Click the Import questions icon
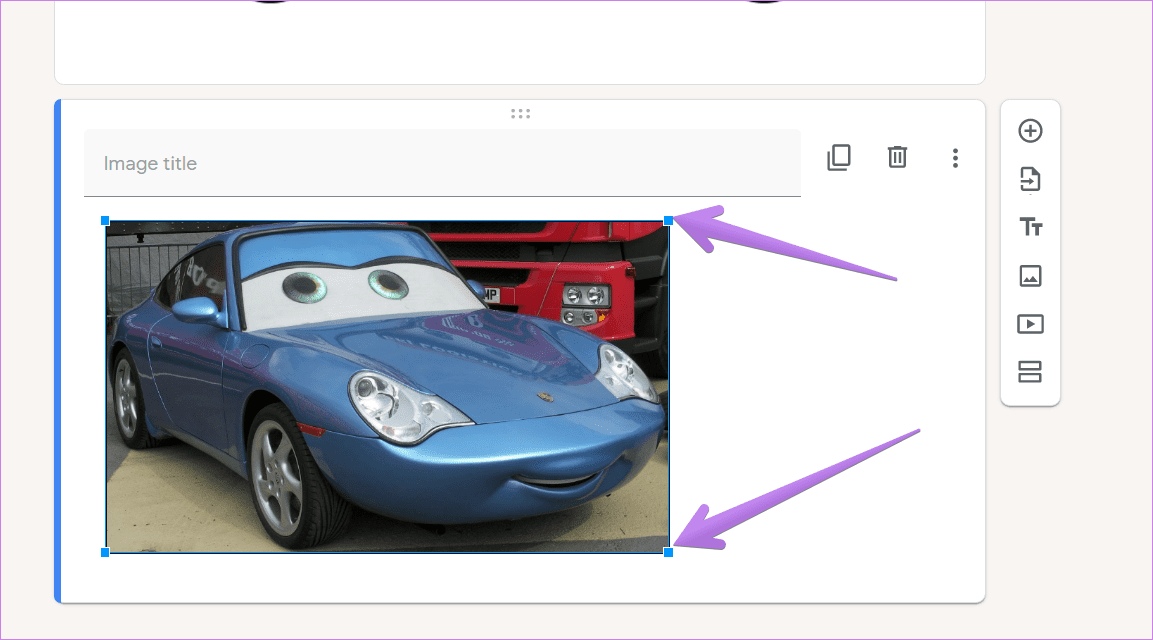Screen dimensions: 1153x640 [x=1030, y=179]
